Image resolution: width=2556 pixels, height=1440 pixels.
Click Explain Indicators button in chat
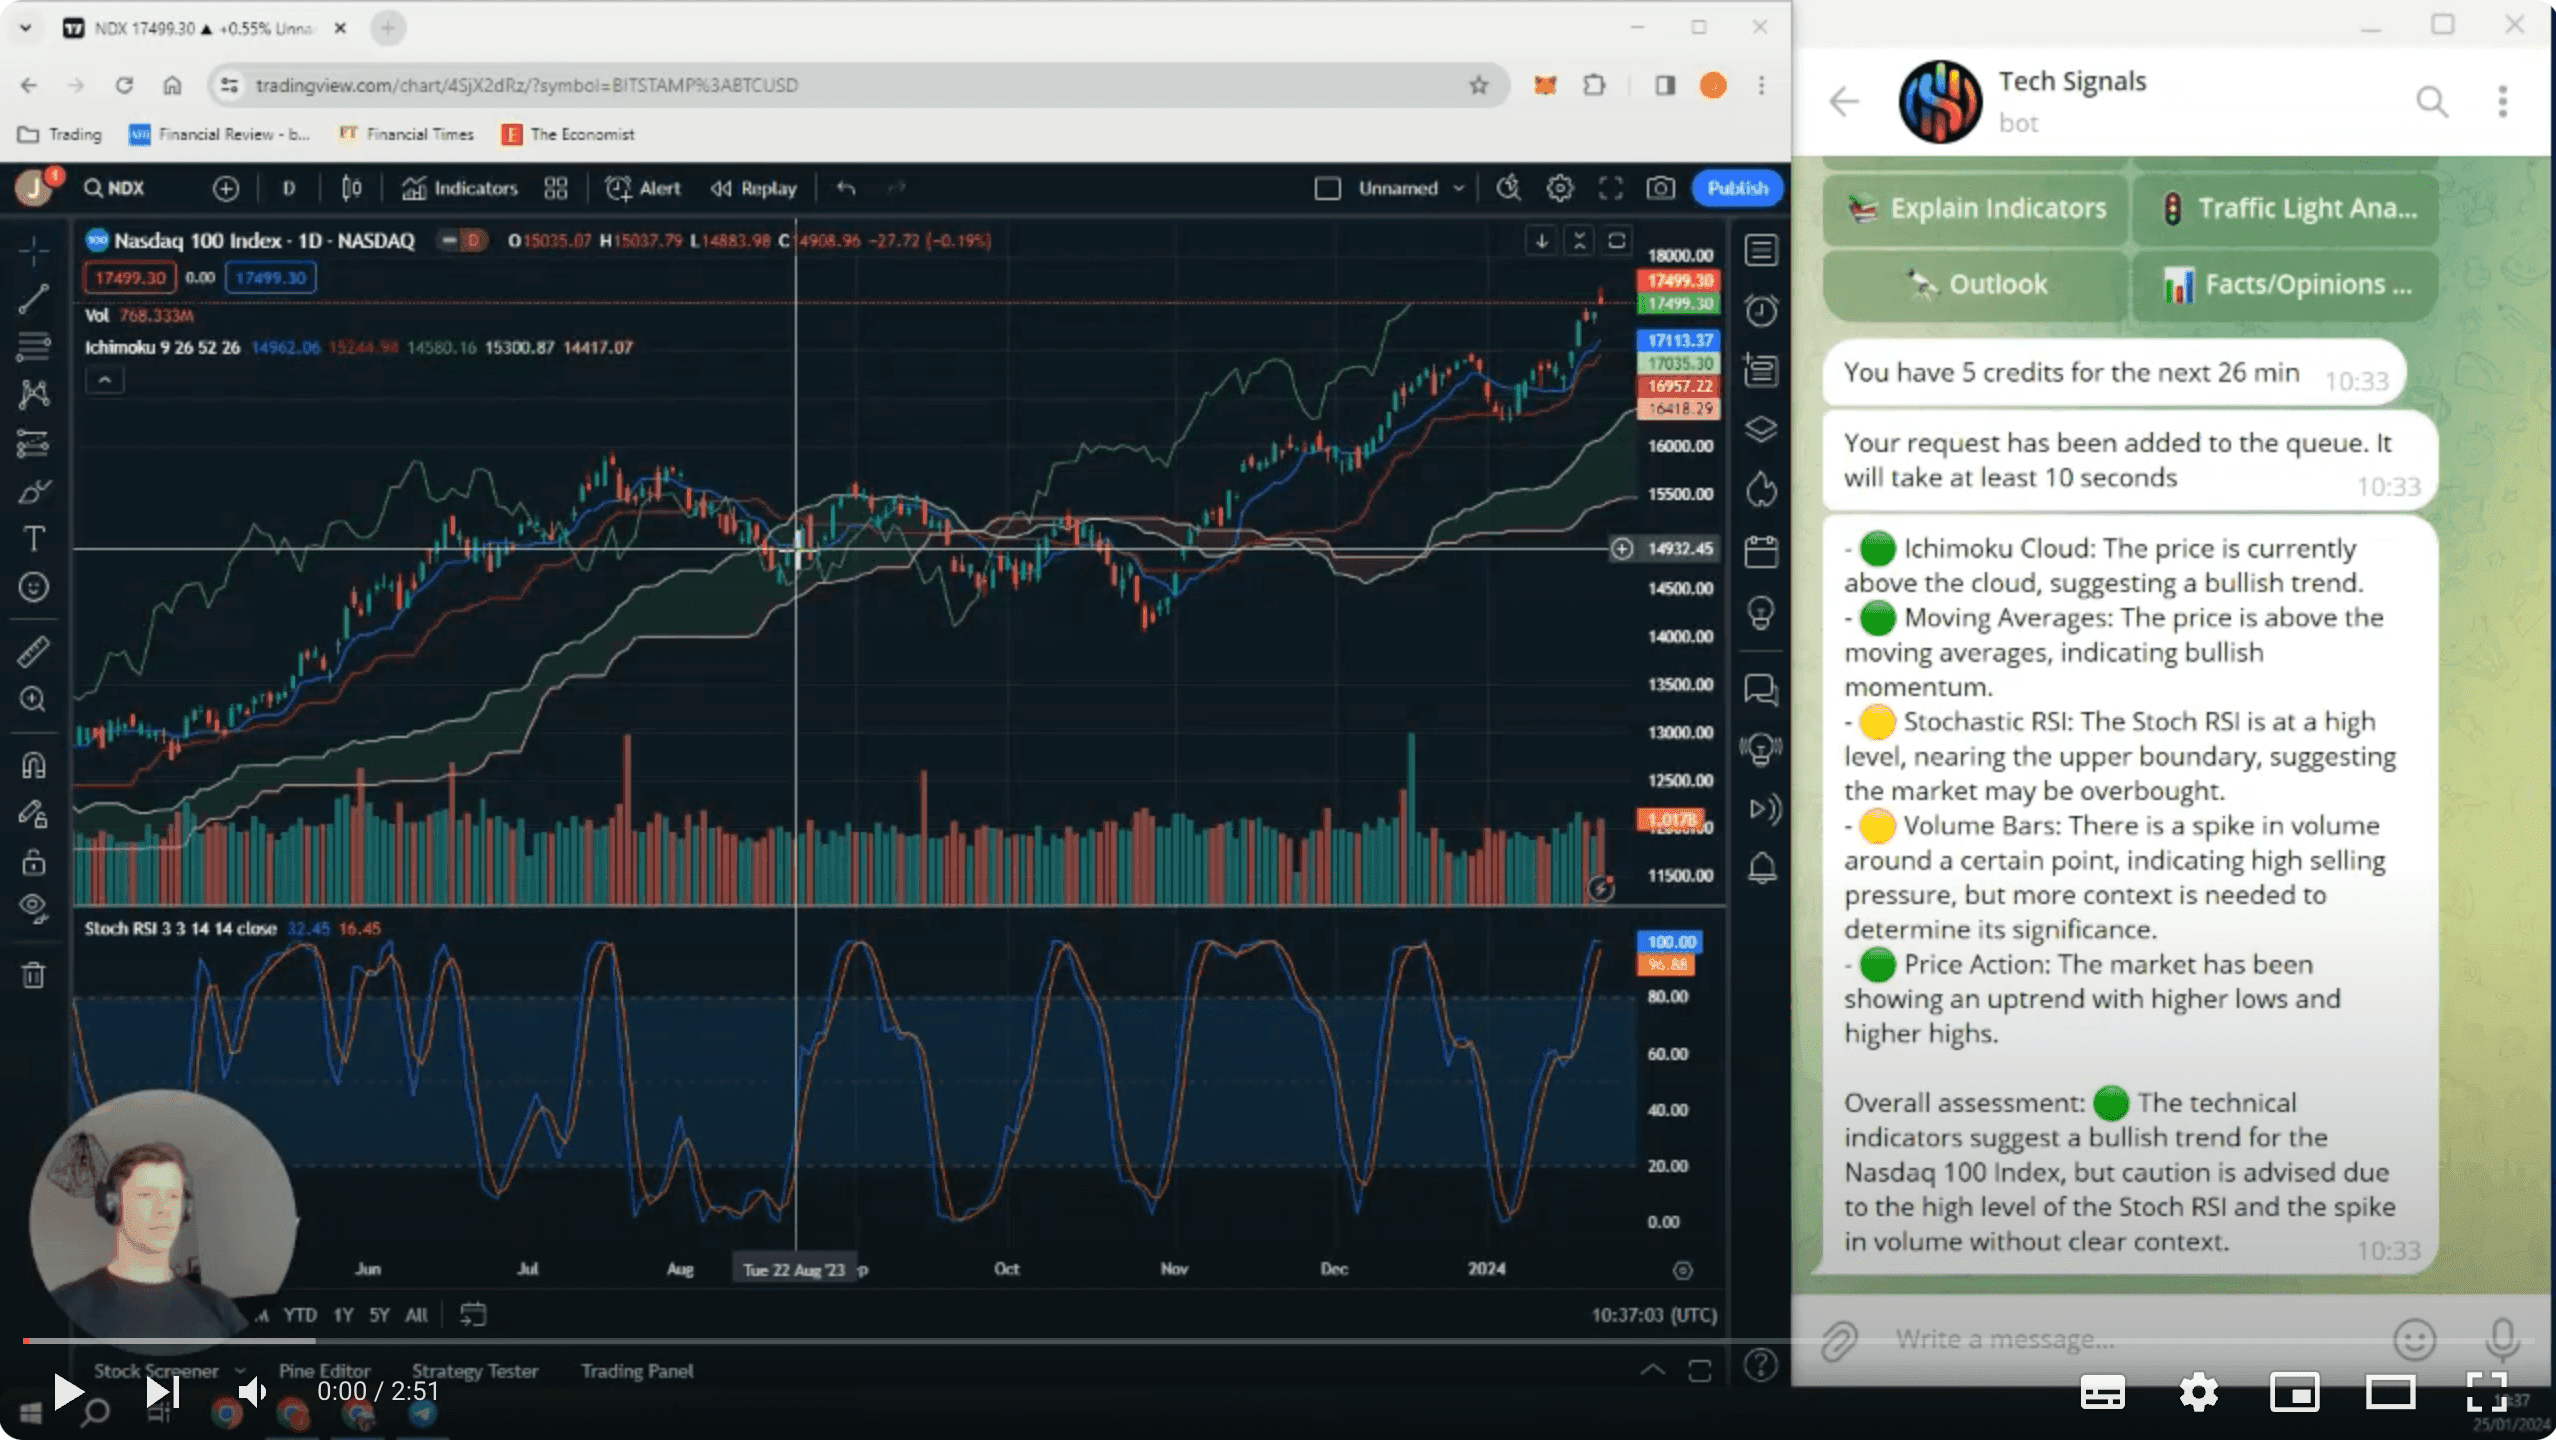(x=1978, y=207)
